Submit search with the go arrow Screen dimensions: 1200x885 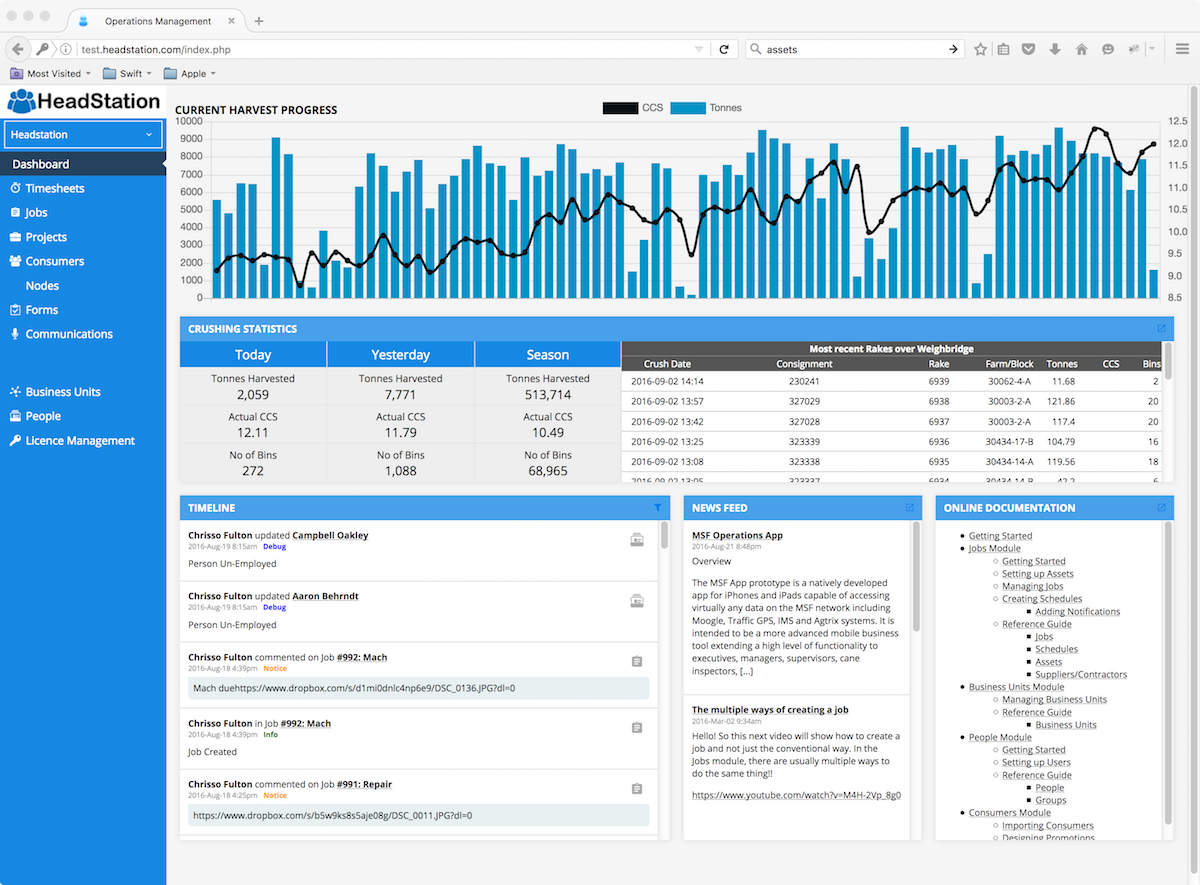click(954, 49)
